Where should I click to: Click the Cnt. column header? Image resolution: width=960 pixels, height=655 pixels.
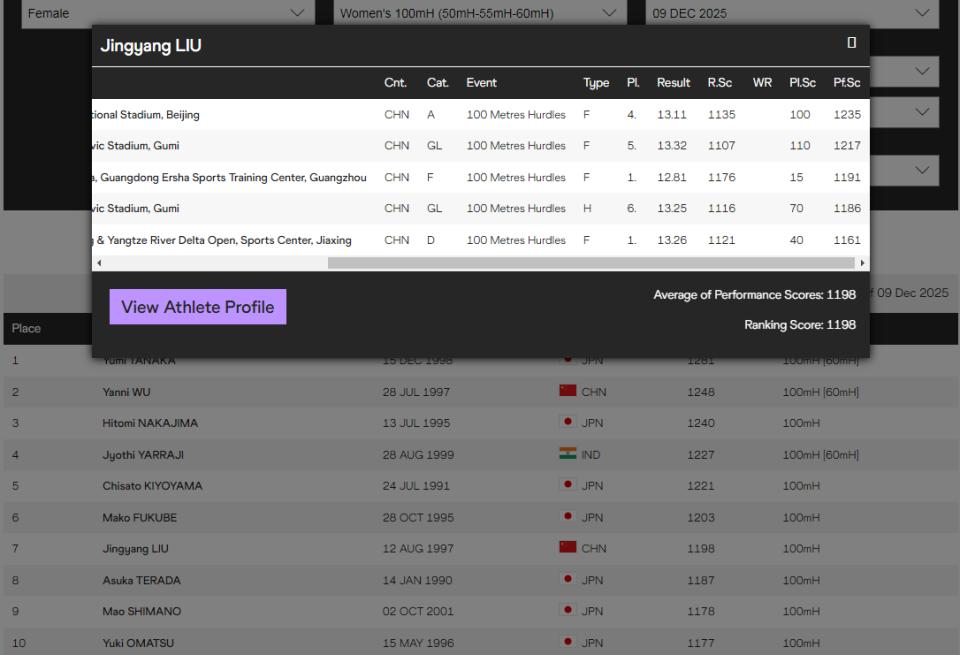[396, 83]
